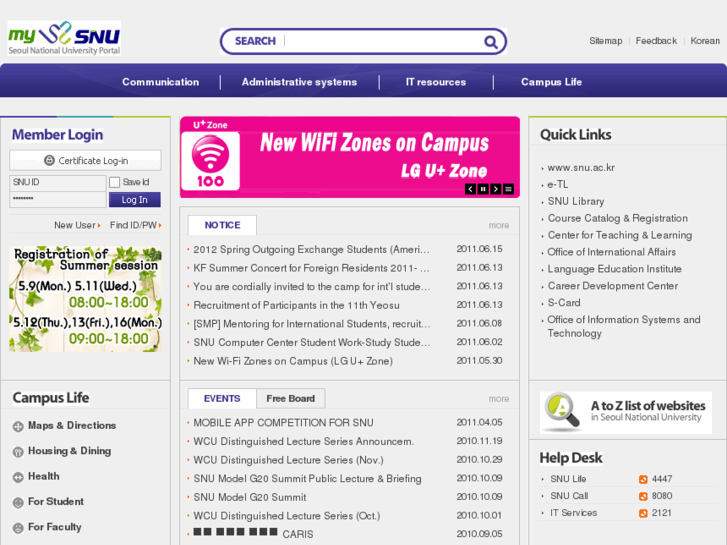Open SNU Model G20 Summit Public Lecture event
This screenshot has width=727, height=545.
307,479
